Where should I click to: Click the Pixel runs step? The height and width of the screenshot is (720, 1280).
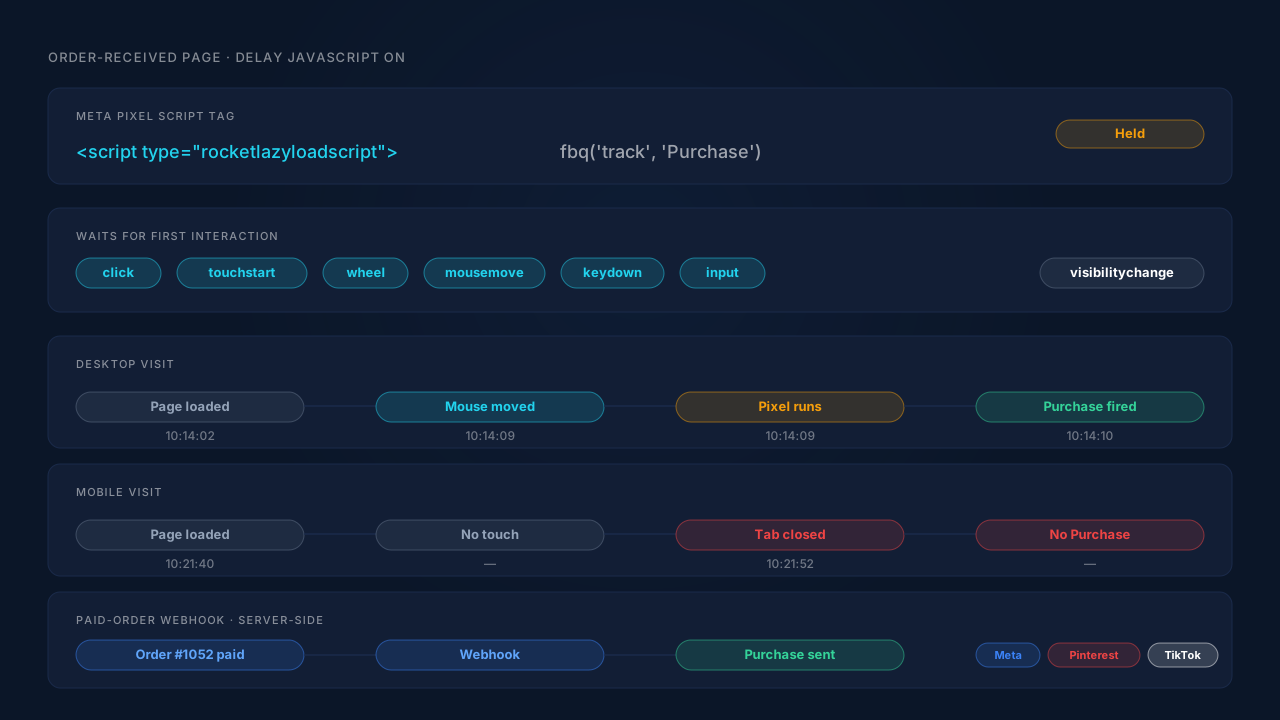(x=790, y=407)
